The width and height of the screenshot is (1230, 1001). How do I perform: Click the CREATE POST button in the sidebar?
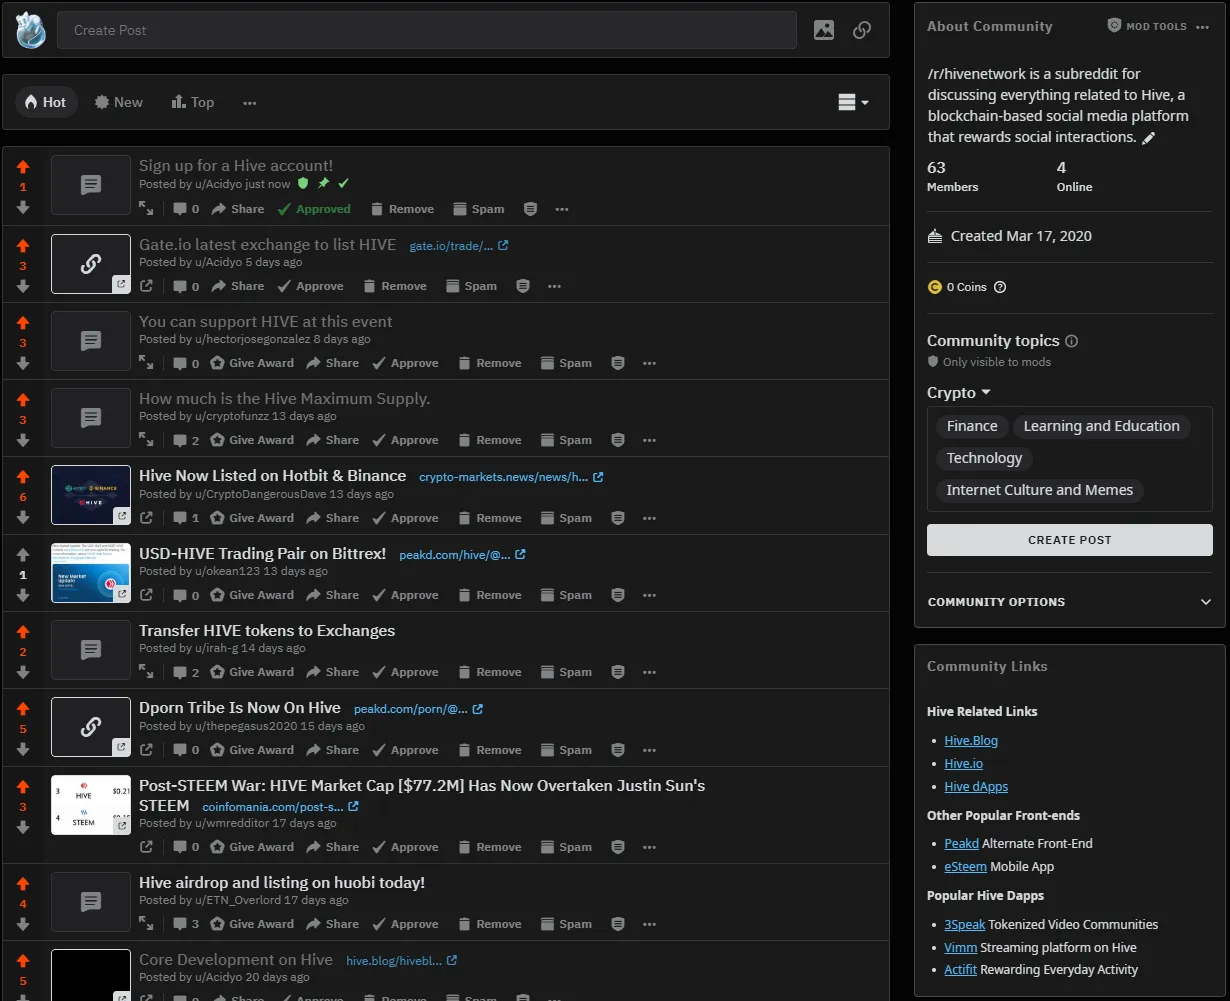click(x=1070, y=540)
